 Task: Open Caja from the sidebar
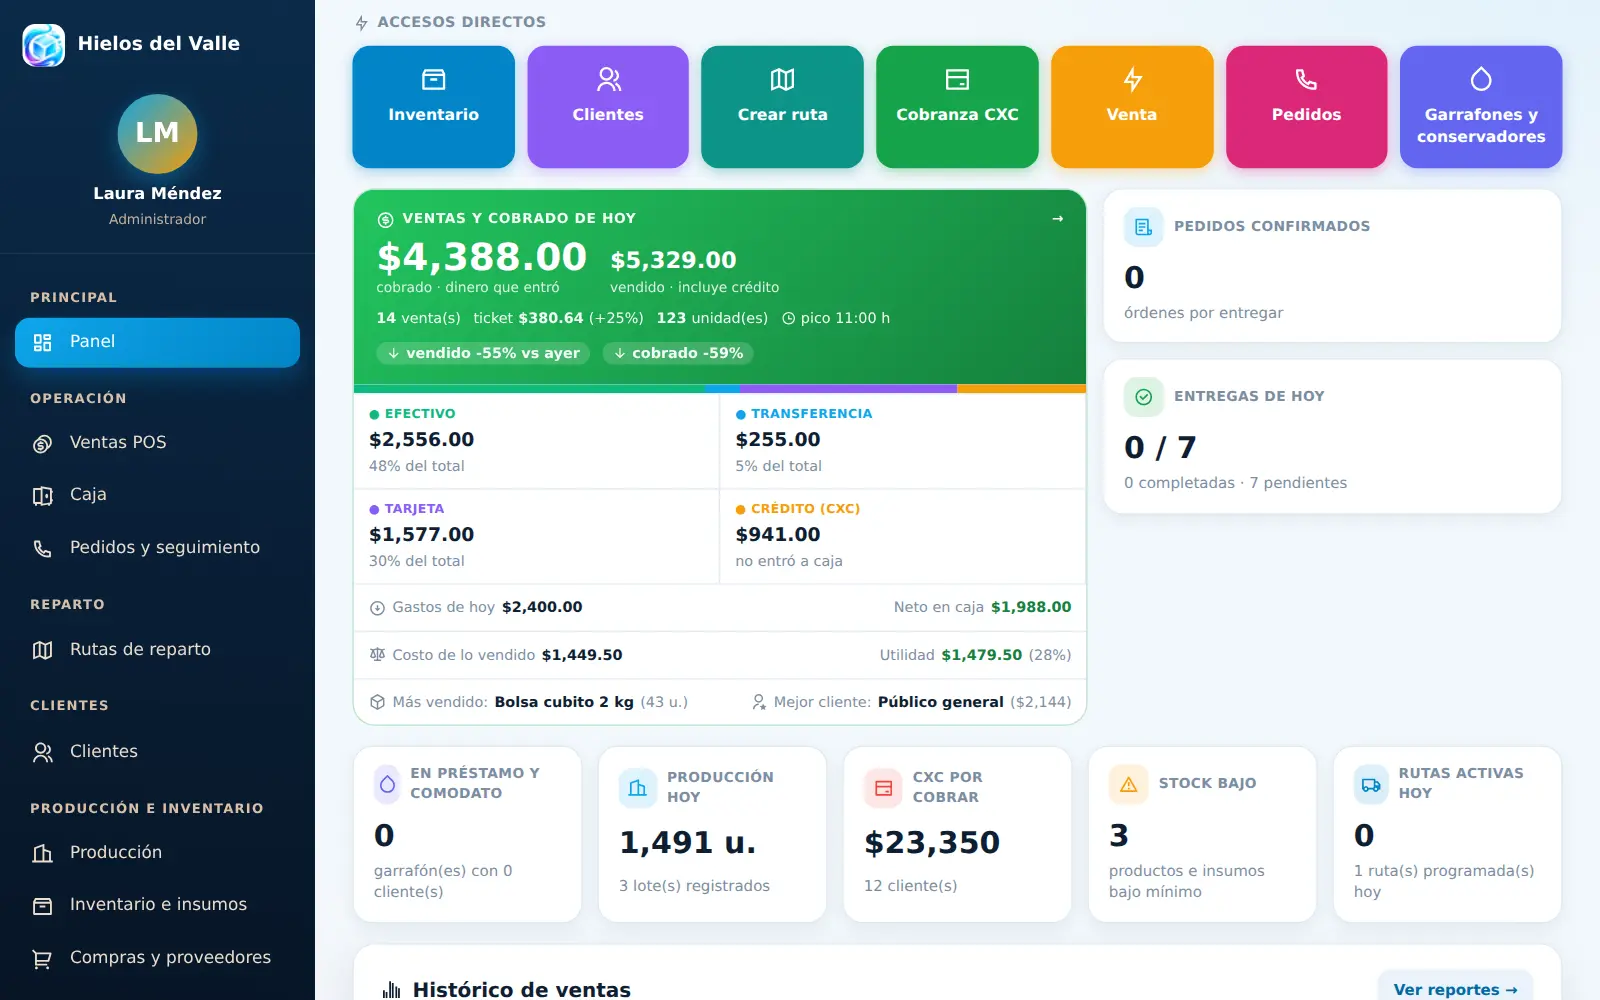tap(157, 495)
